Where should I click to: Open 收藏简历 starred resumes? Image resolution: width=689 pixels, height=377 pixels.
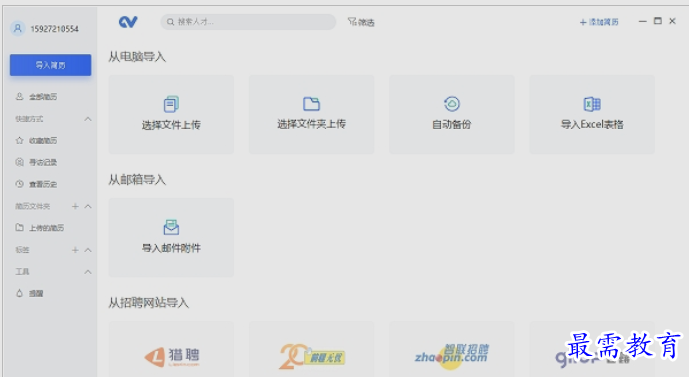pyautogui.click(x=36, y=141)
